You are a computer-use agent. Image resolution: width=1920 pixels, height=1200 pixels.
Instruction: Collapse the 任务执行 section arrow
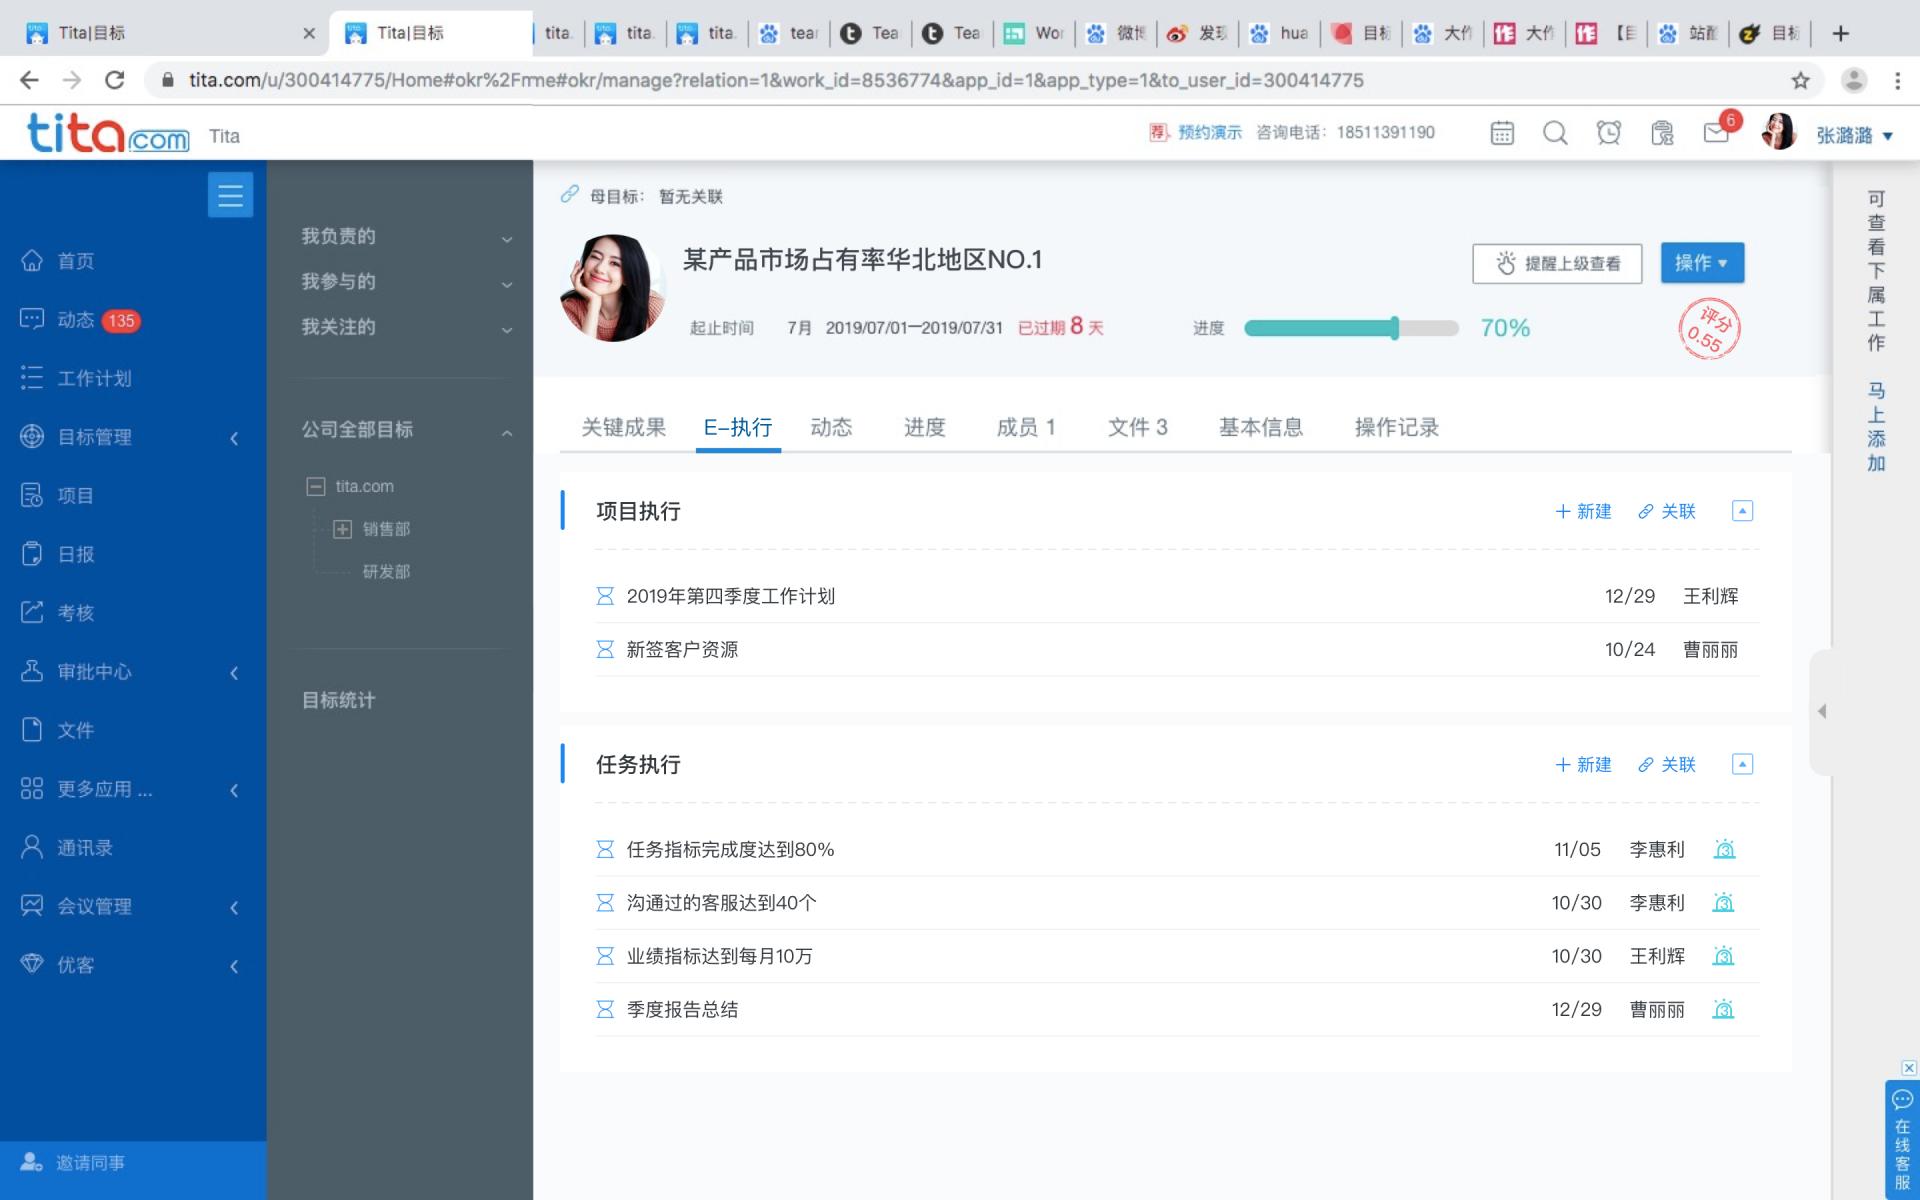pos(1743,764)
